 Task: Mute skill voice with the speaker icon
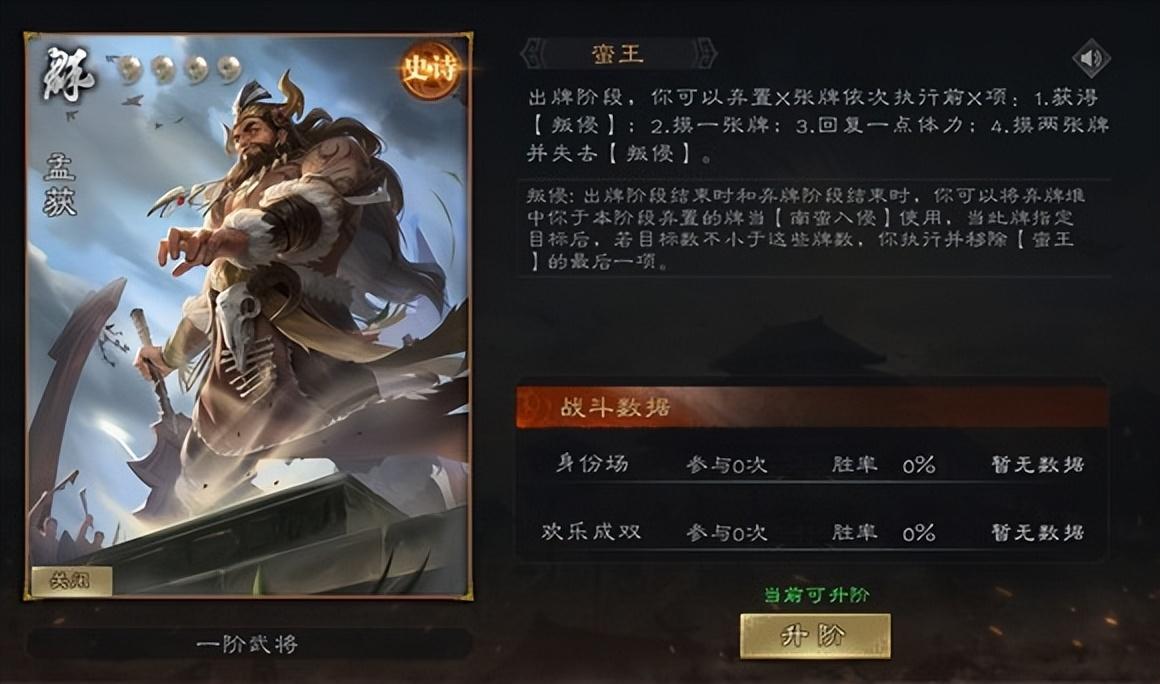pyautogui.click(x=1091, y=58)
